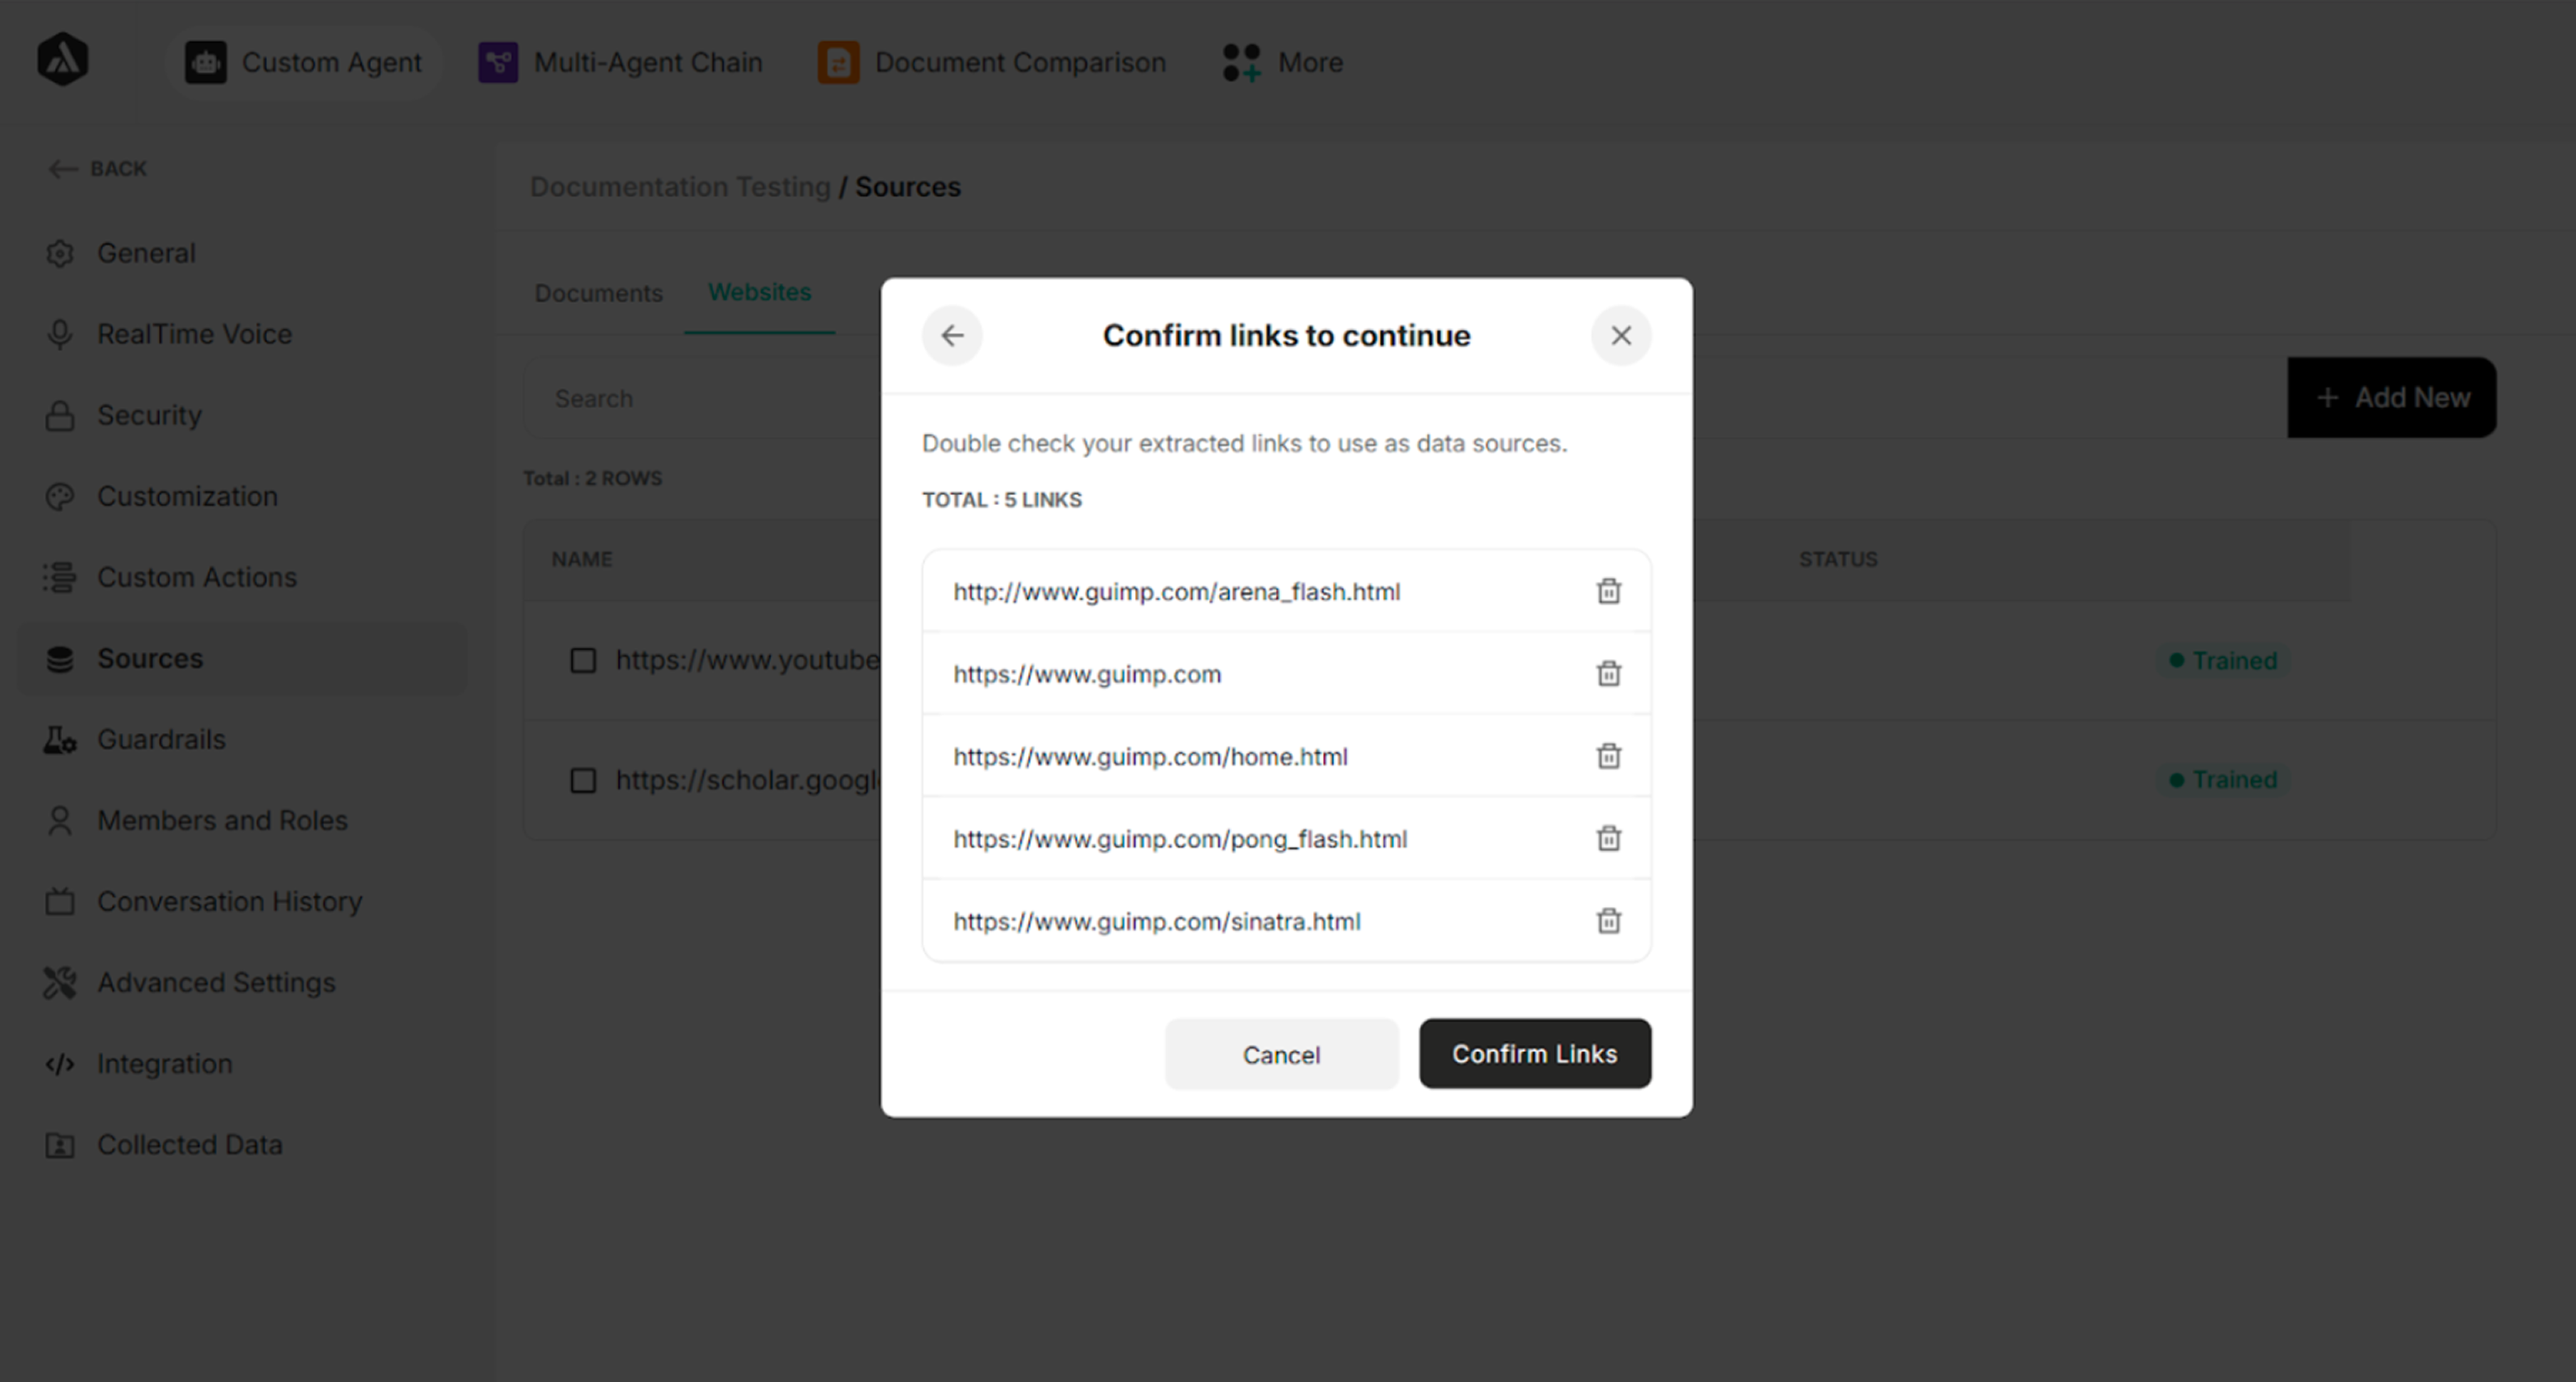Viewport: 2576px width, 1382px height.
Task: Select the Guardrails sidebar icon
Action: (59, 739)
